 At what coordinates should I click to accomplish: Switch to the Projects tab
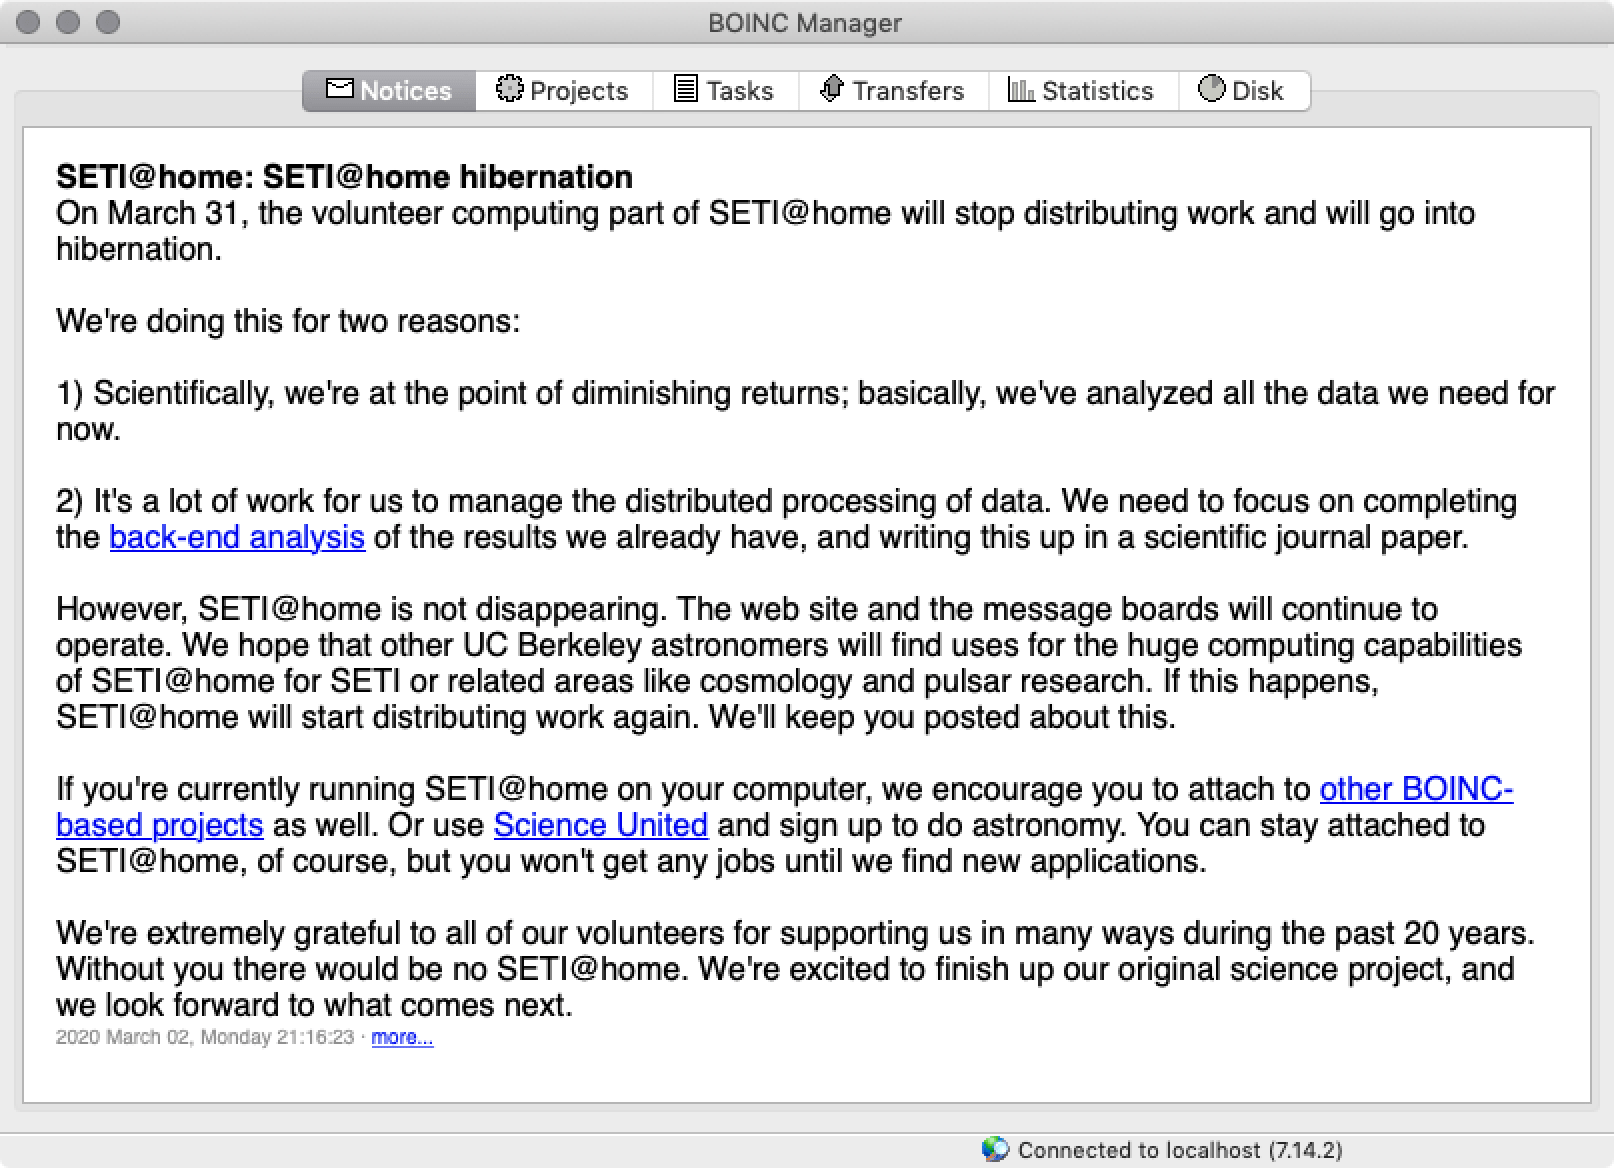(564, 91)
